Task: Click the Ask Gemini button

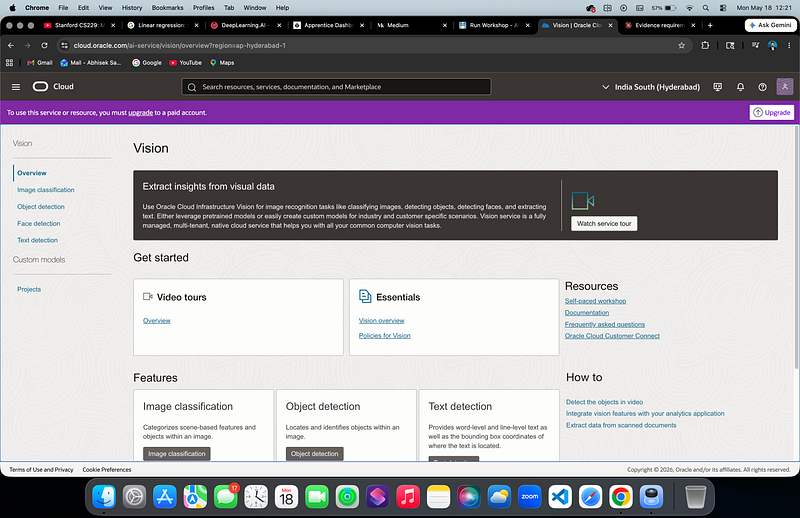Action: pos(770,25)
